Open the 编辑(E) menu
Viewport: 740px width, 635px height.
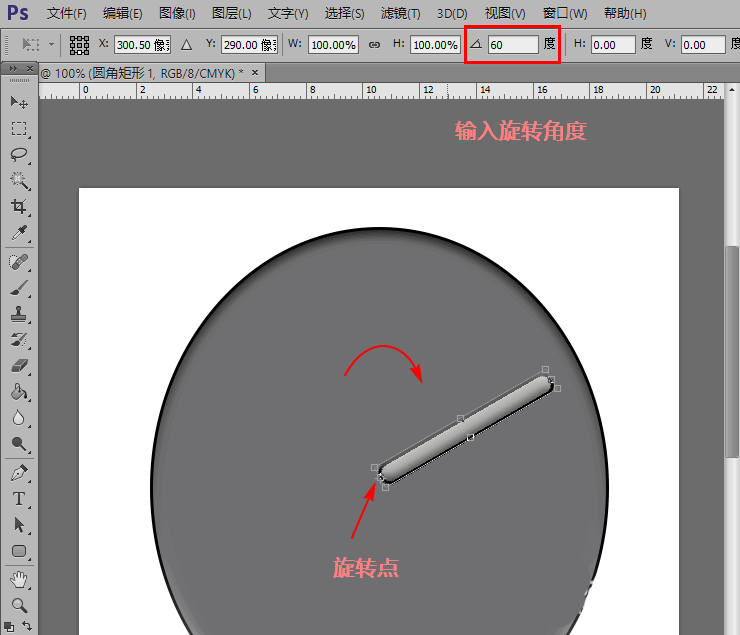tap(123, 13)
